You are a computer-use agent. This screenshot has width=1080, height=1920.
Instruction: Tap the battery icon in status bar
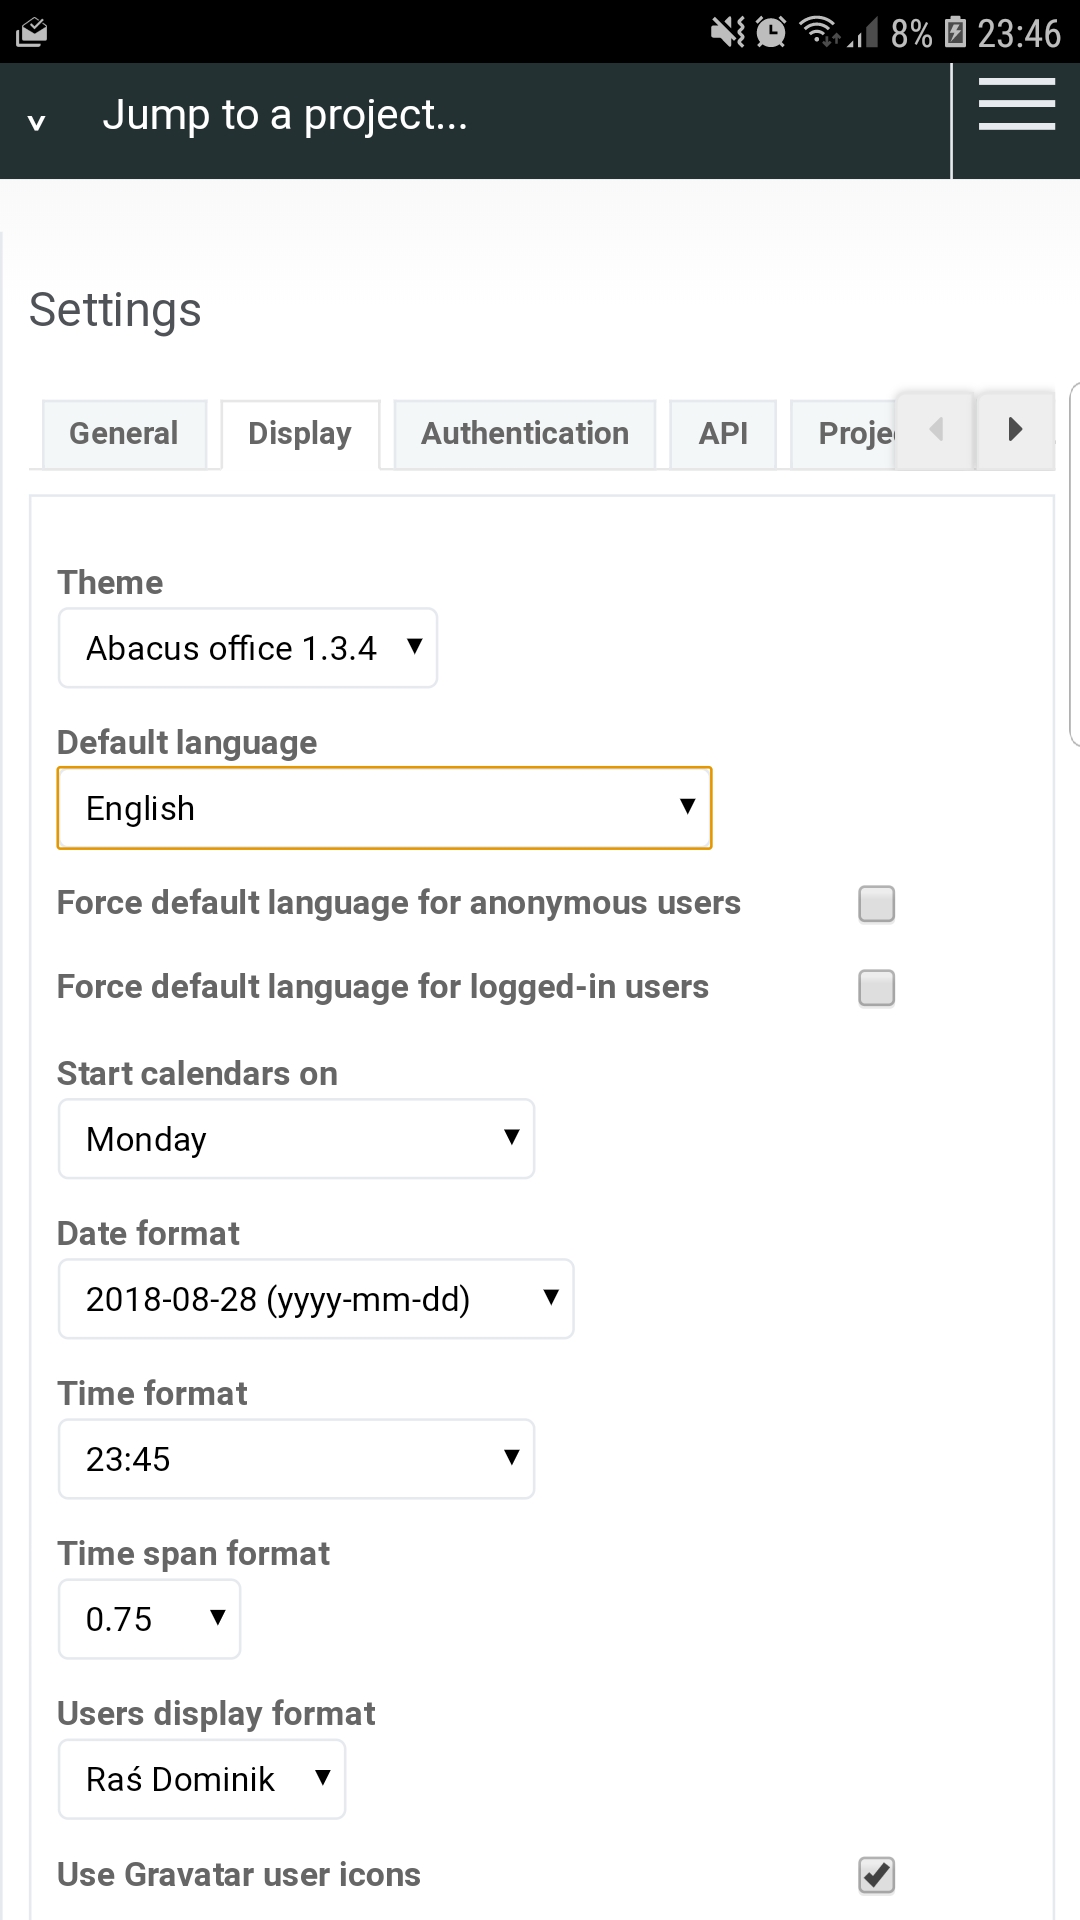coord(956,32)
